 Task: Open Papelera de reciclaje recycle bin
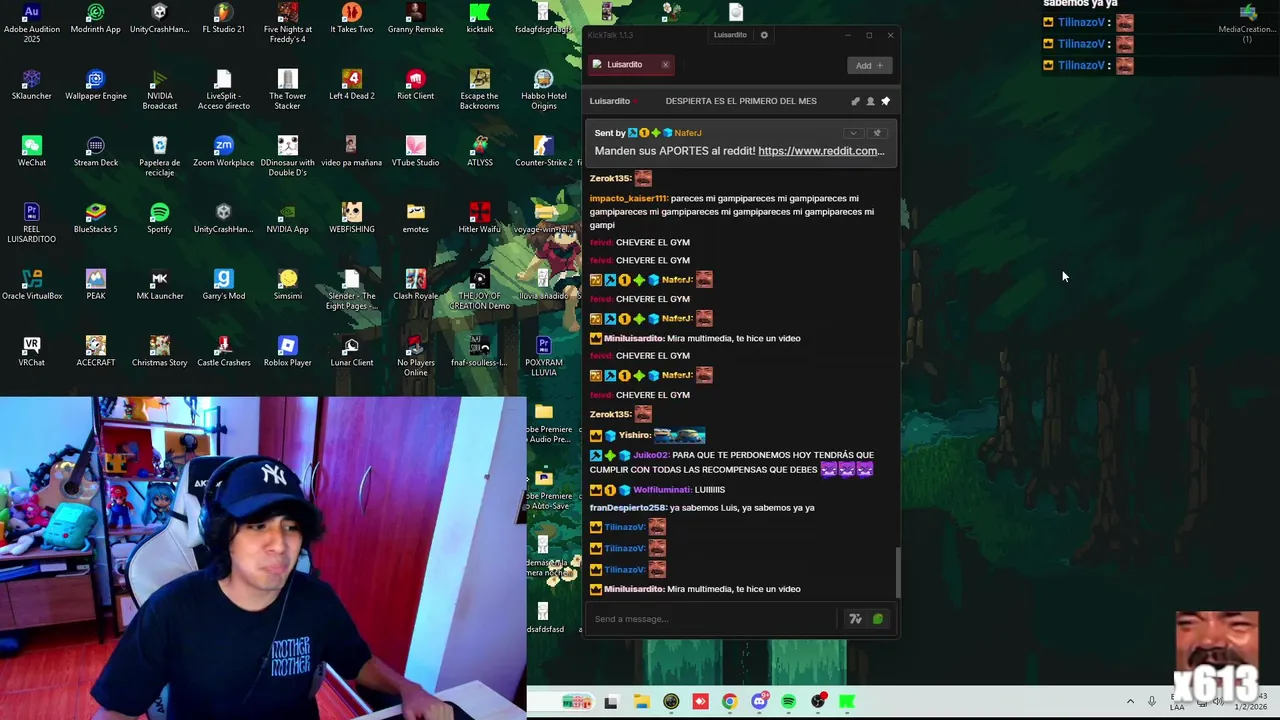159,156
